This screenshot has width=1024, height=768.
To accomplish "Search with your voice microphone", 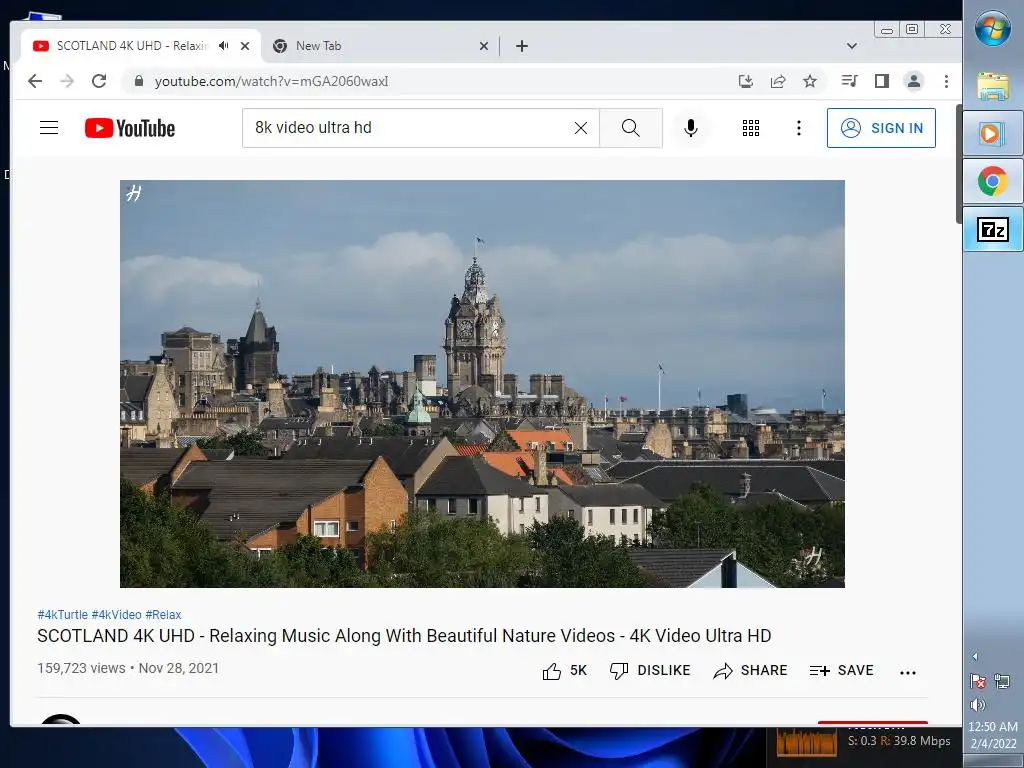I will pos(691,127).
